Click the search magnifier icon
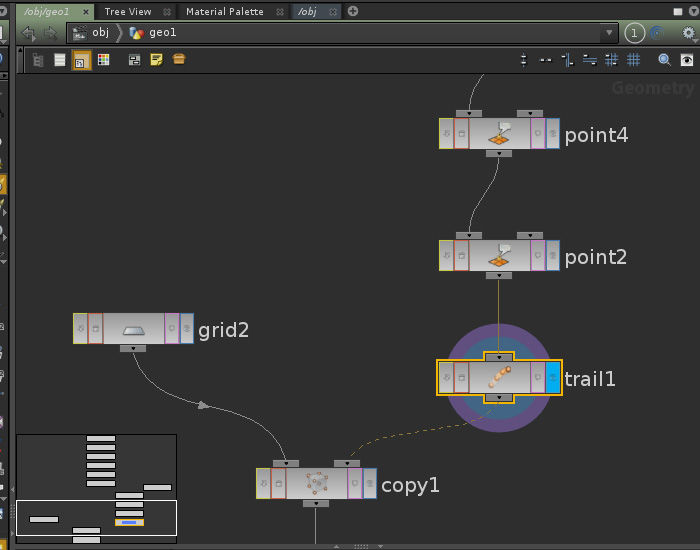This screenshot has height=550, width=700. (664, 60)
